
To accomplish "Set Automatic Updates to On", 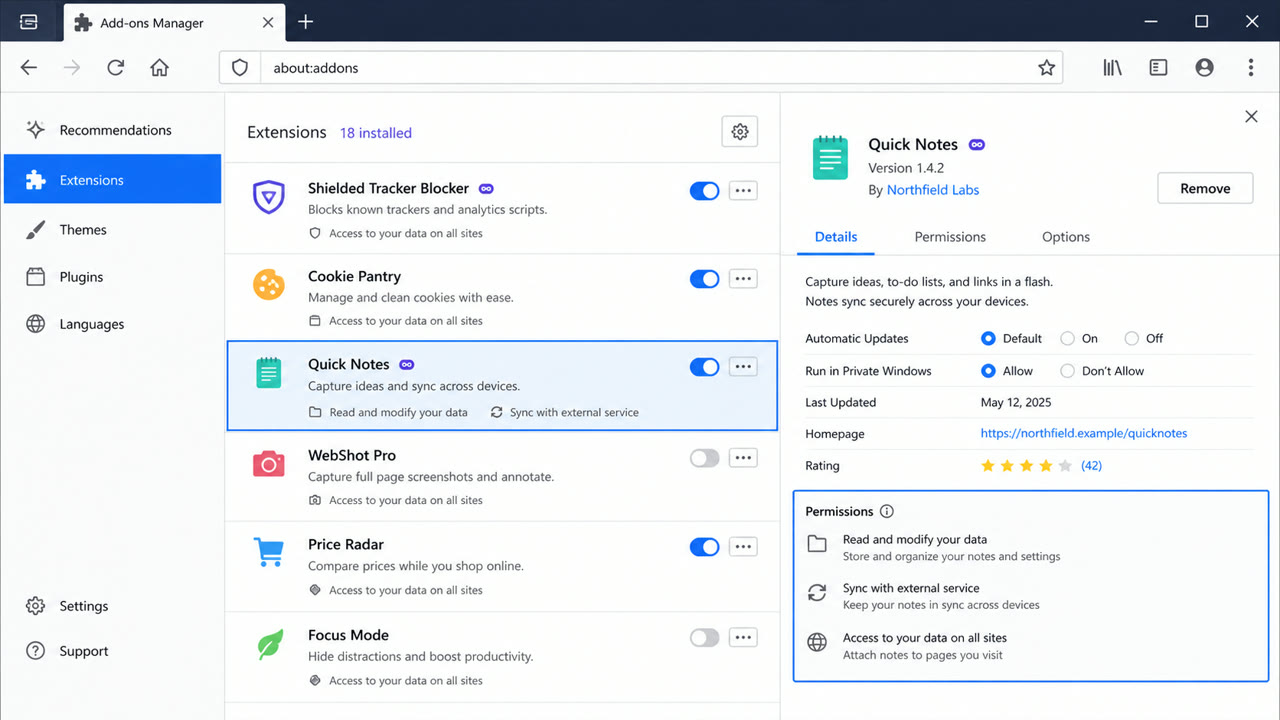I will click(1067, 338).
